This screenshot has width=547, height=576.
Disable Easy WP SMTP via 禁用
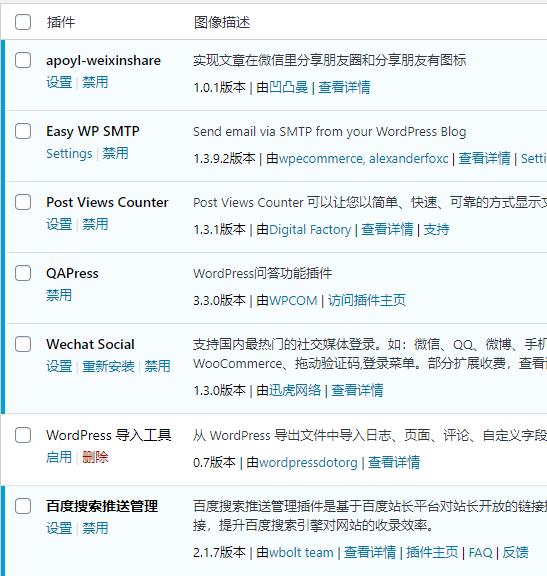(x=115, y=153)
